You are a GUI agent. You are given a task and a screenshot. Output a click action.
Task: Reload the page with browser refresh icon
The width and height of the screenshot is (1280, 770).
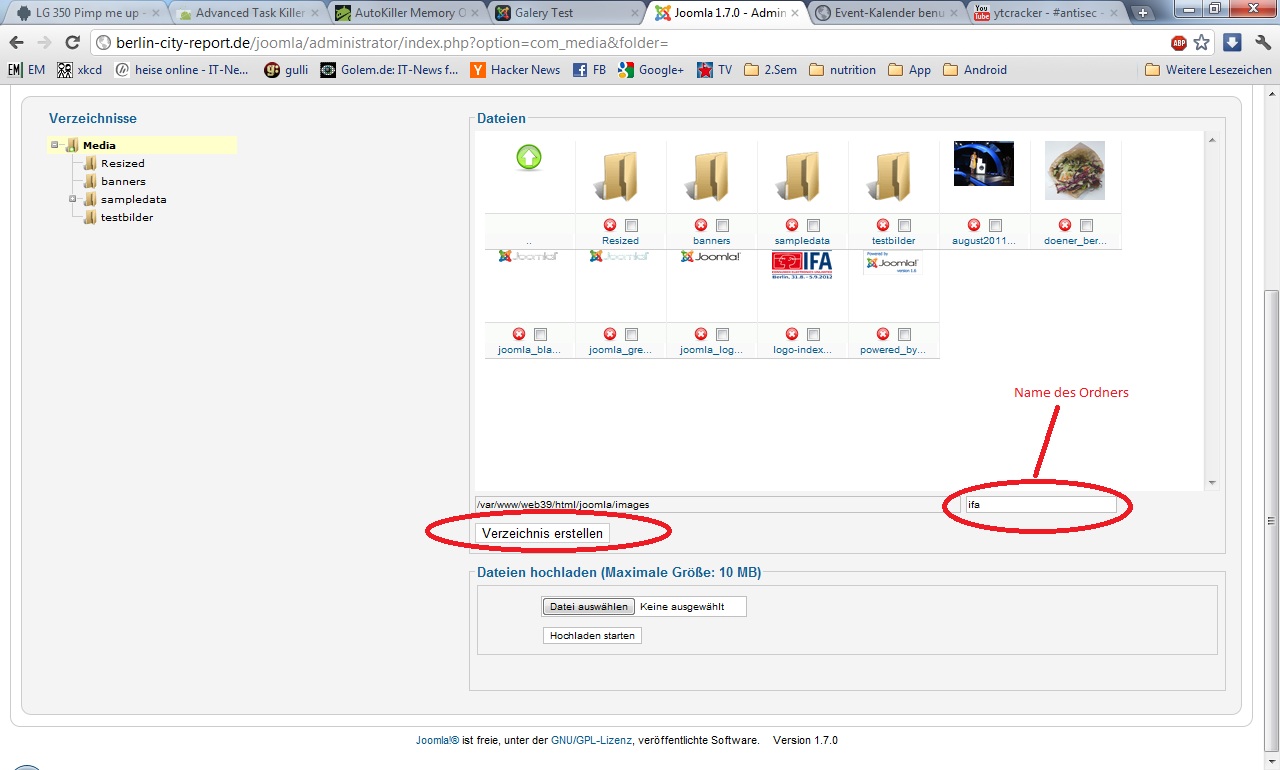[72, 43]
